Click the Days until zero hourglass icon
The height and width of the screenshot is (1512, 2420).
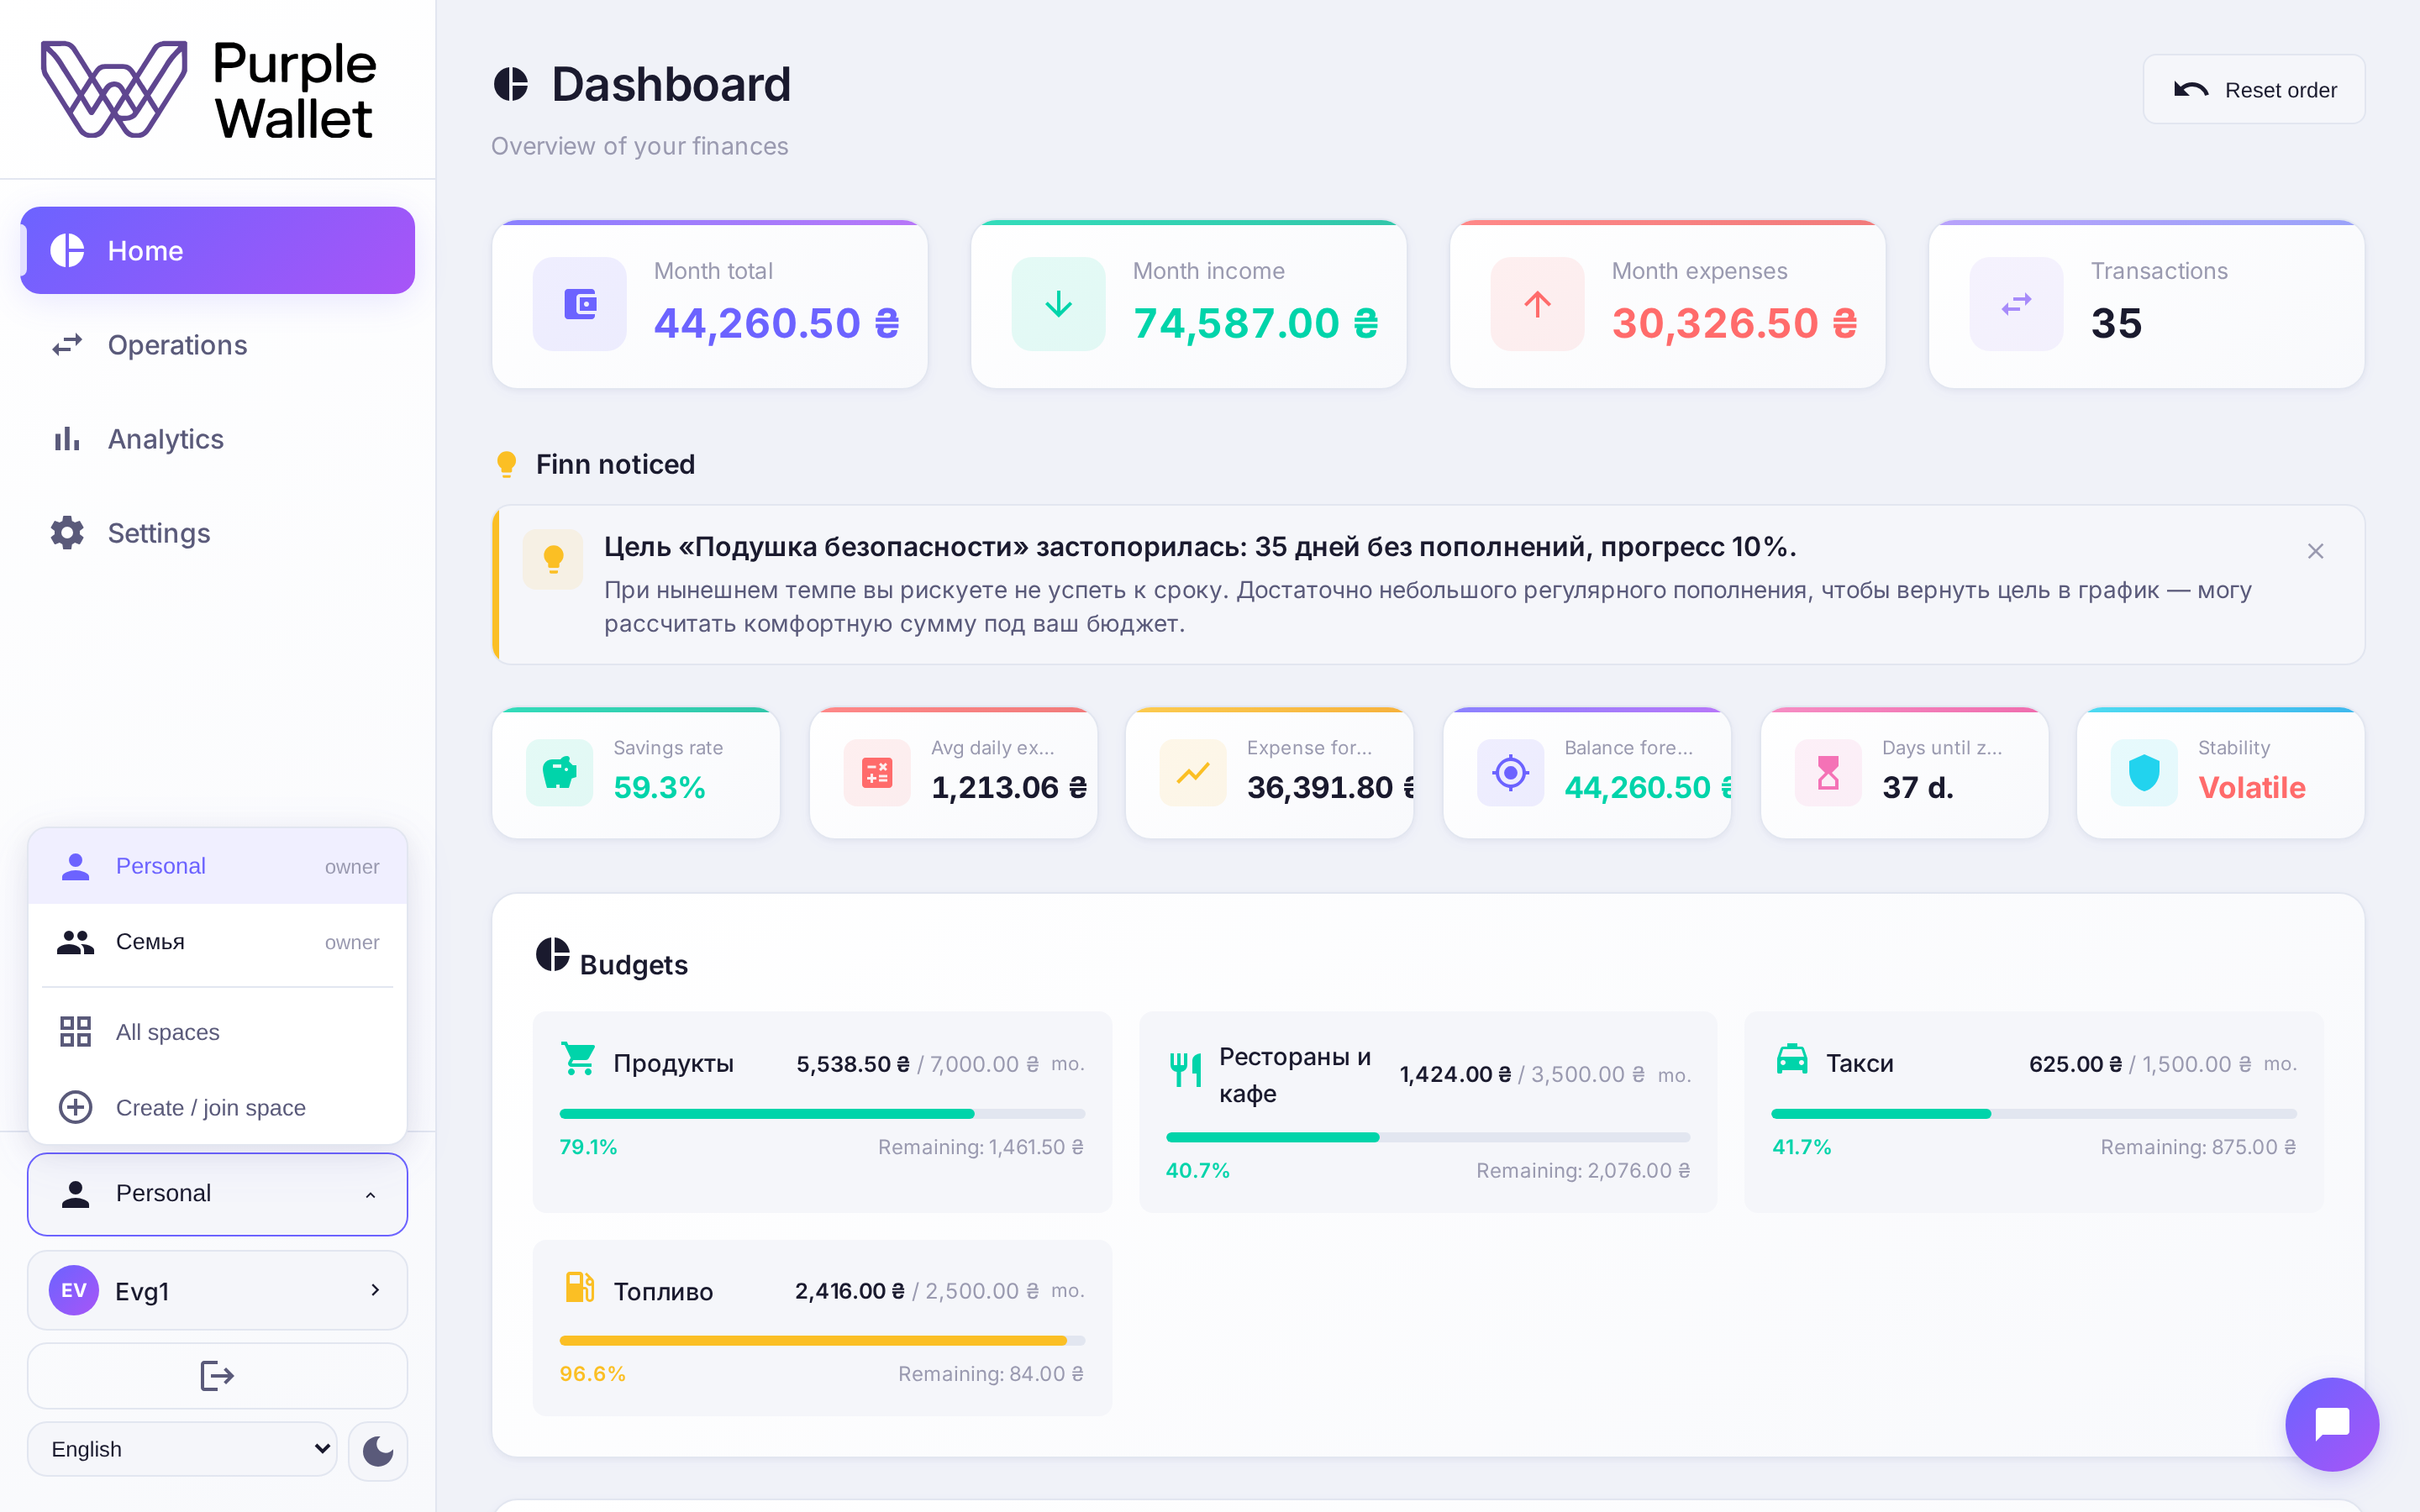(x=1828, y=772)
